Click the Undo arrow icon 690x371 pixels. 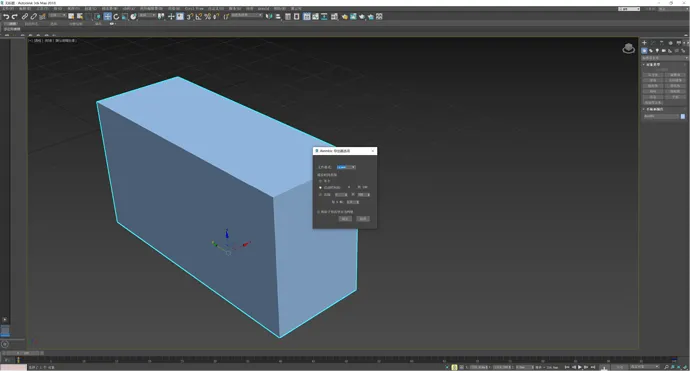(x=6, y=17)
